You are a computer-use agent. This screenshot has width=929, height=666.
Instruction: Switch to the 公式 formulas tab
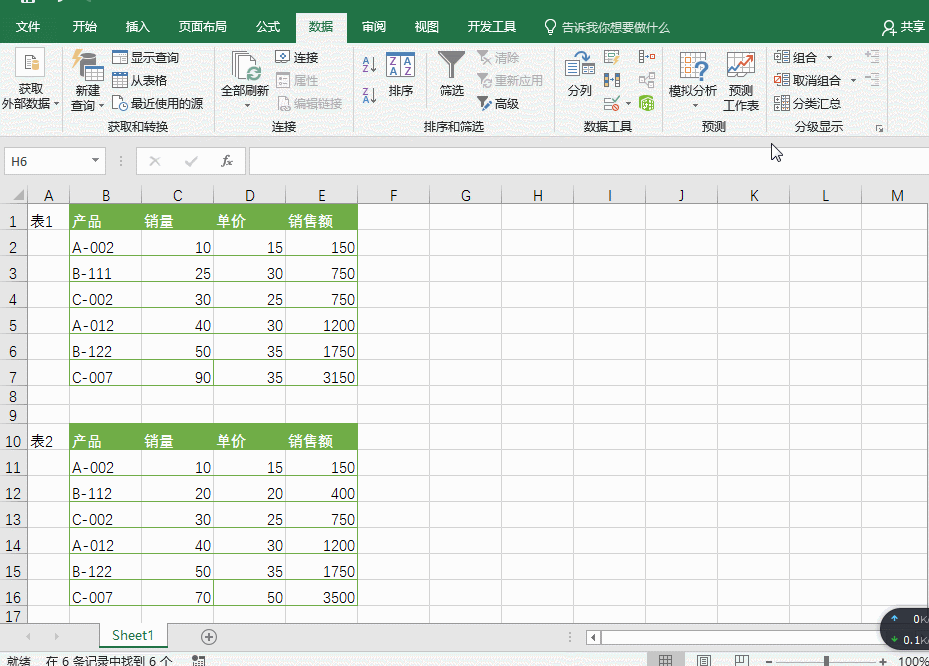point(268,27)
